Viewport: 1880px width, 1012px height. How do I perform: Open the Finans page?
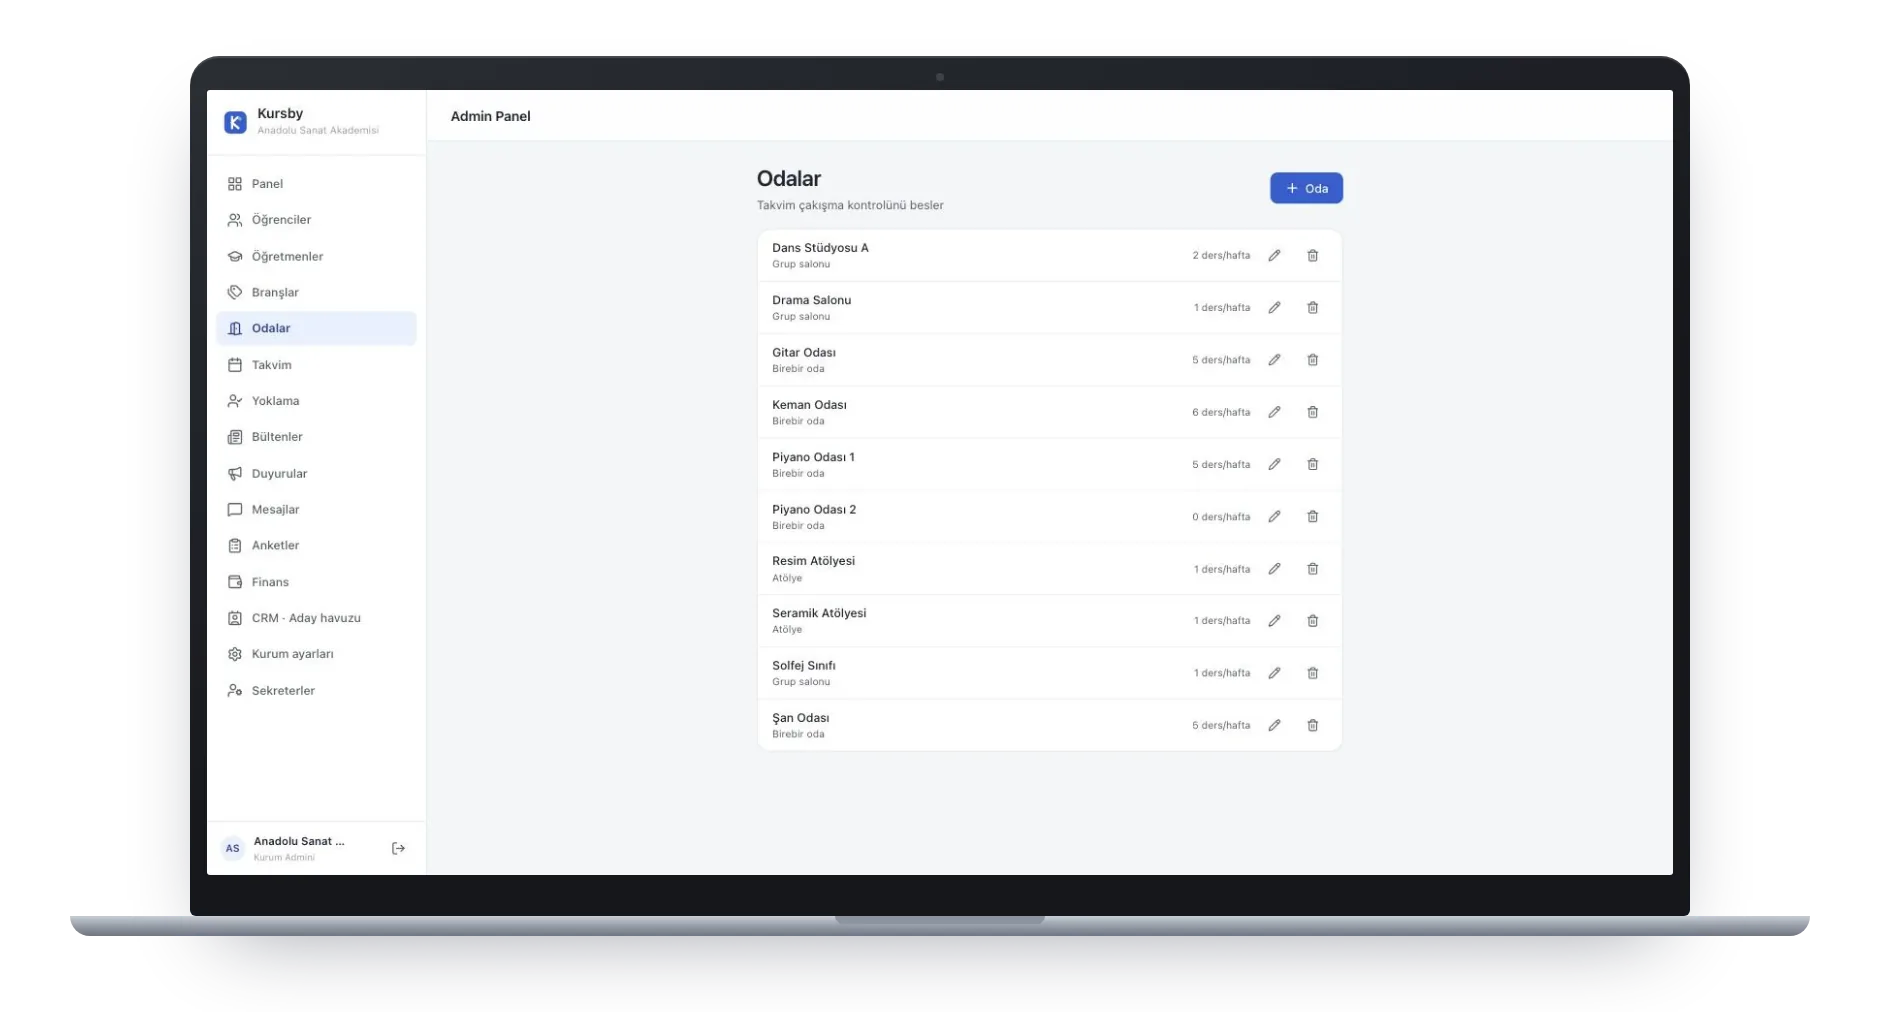316,582
